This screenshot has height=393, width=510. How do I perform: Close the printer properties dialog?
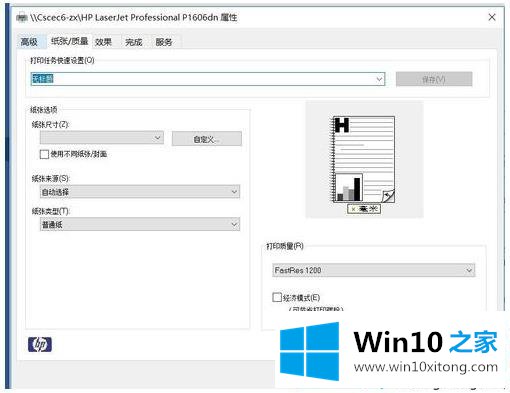pyautogui.click(x=492, y=17)
